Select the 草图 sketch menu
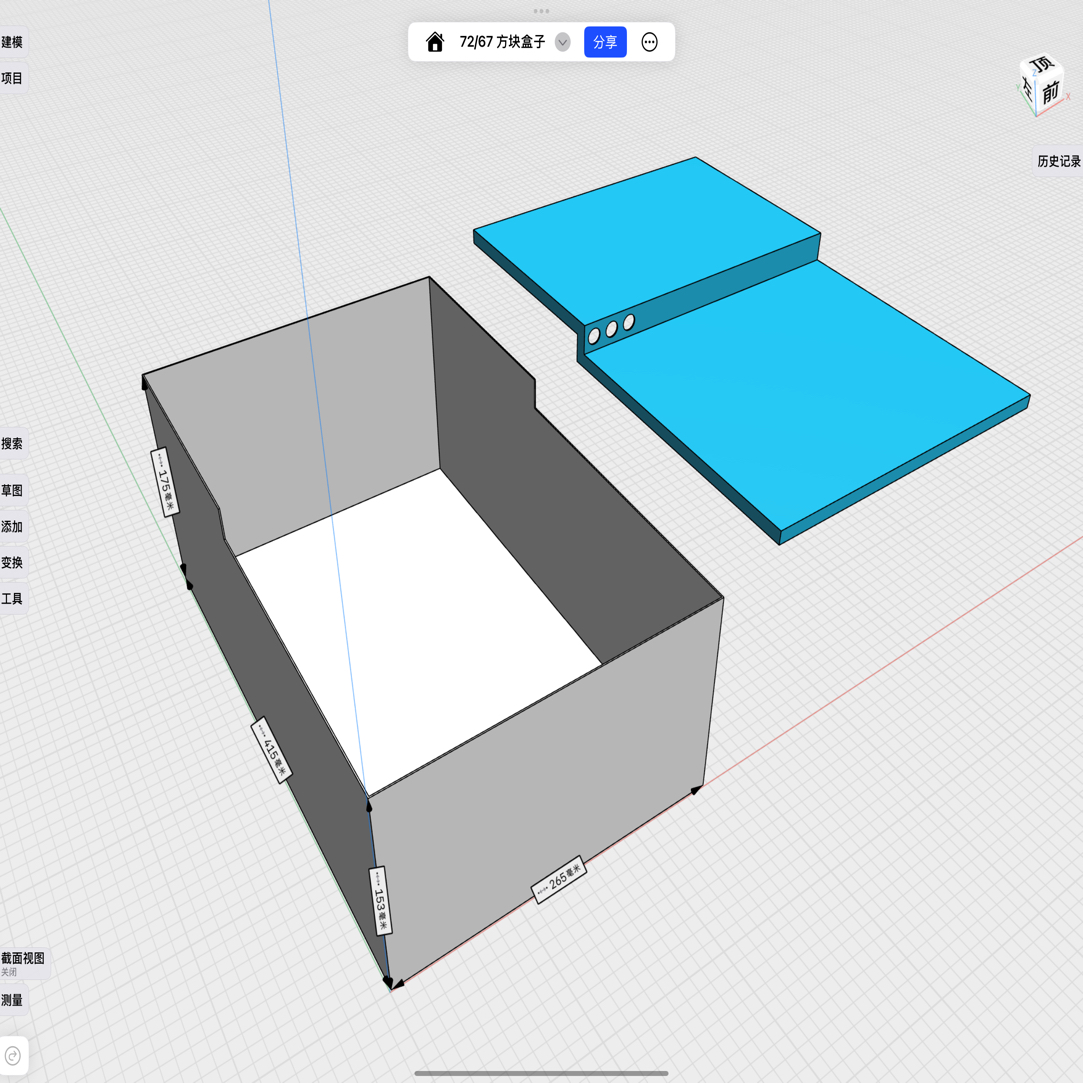The height and width of the screenshot is (1083, 1083). [12, 490]
